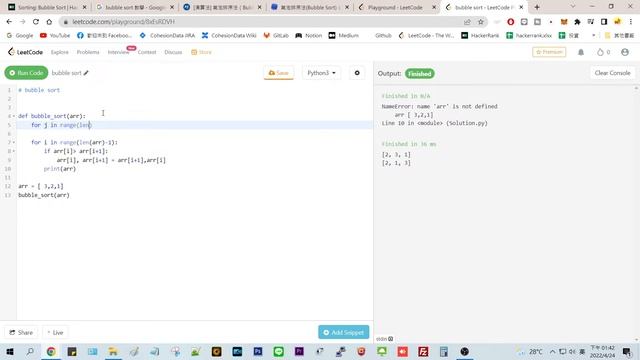
Task: Bookmark this page with star icon
Action: click(x=481, y=22)
